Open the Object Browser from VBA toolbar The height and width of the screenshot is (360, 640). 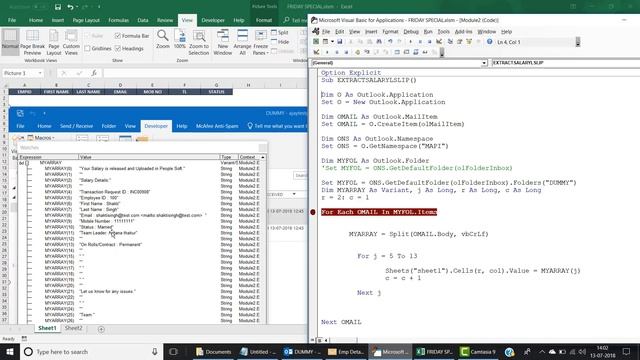pyautogui.click(x=469, y=42)
